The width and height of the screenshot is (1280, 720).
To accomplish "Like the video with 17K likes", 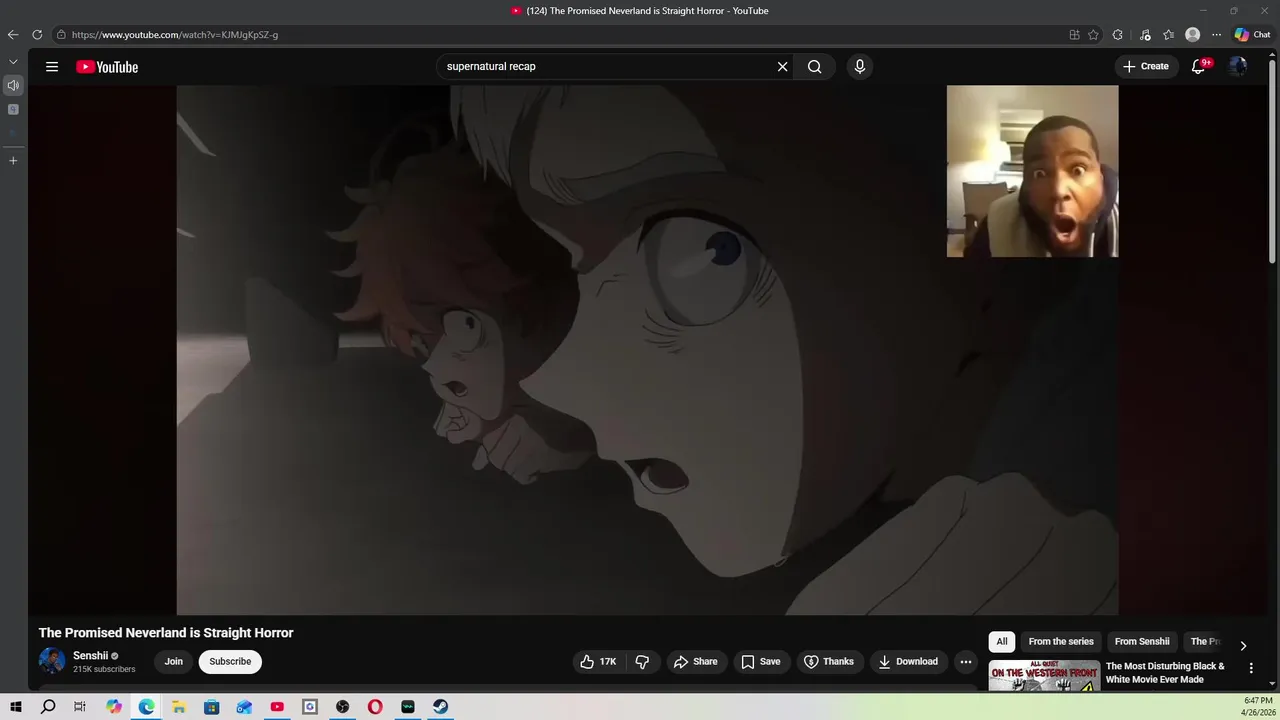I will click(x=598, y=662).
